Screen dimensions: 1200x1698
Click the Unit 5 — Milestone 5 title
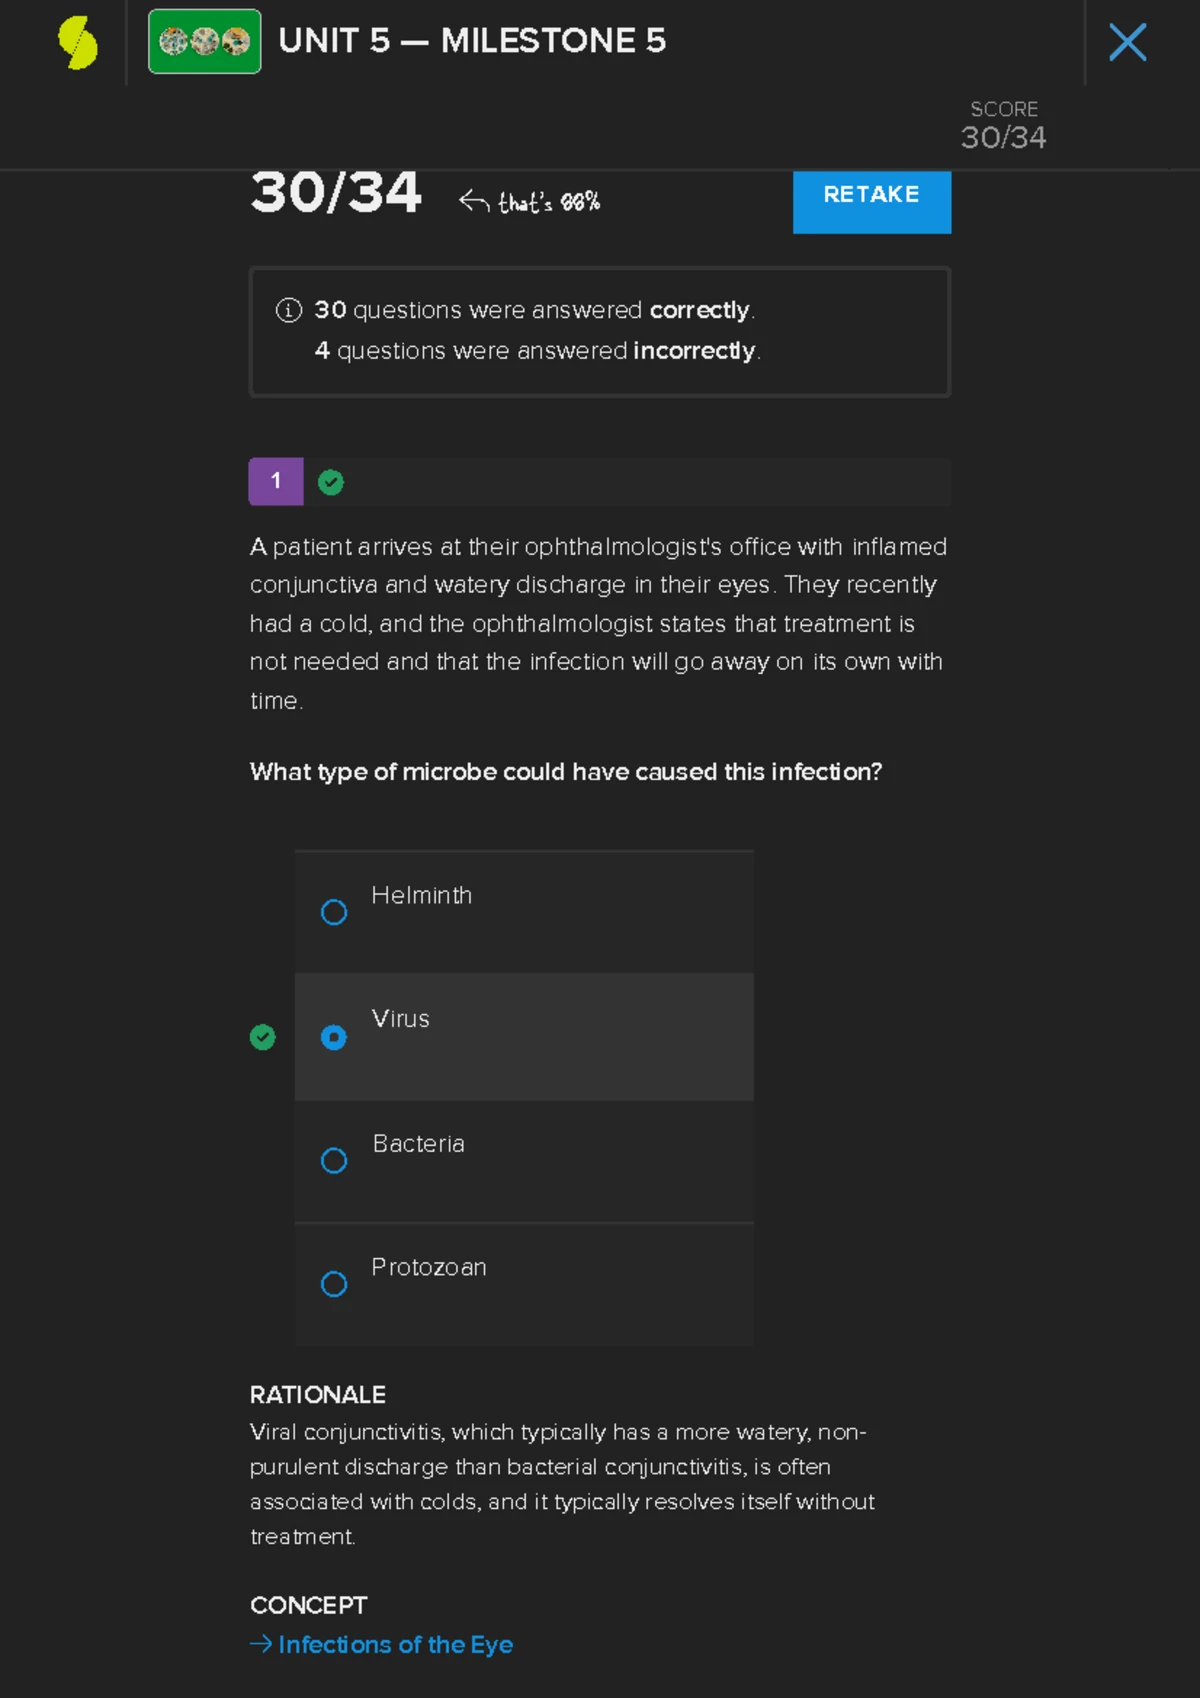472,41
